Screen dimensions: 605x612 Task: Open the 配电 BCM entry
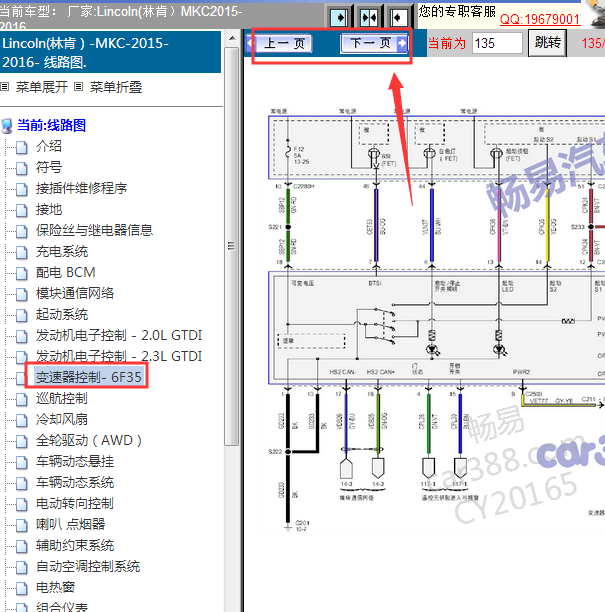tap(66, 272)
